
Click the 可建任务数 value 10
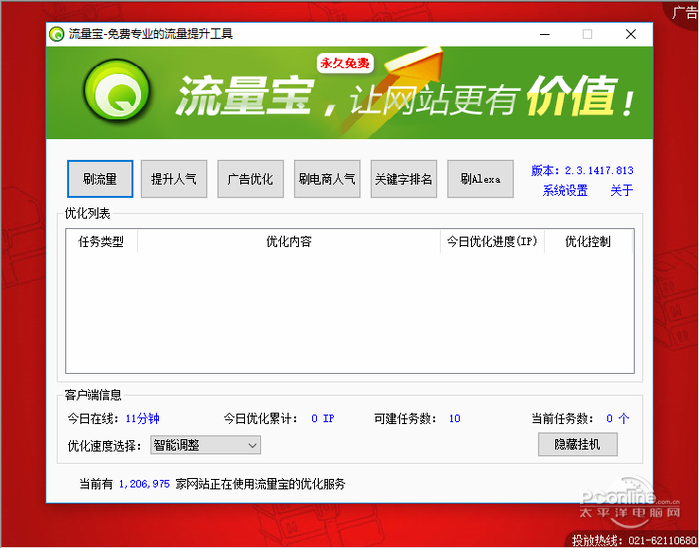pyautogui.click(x=454, y=419)
